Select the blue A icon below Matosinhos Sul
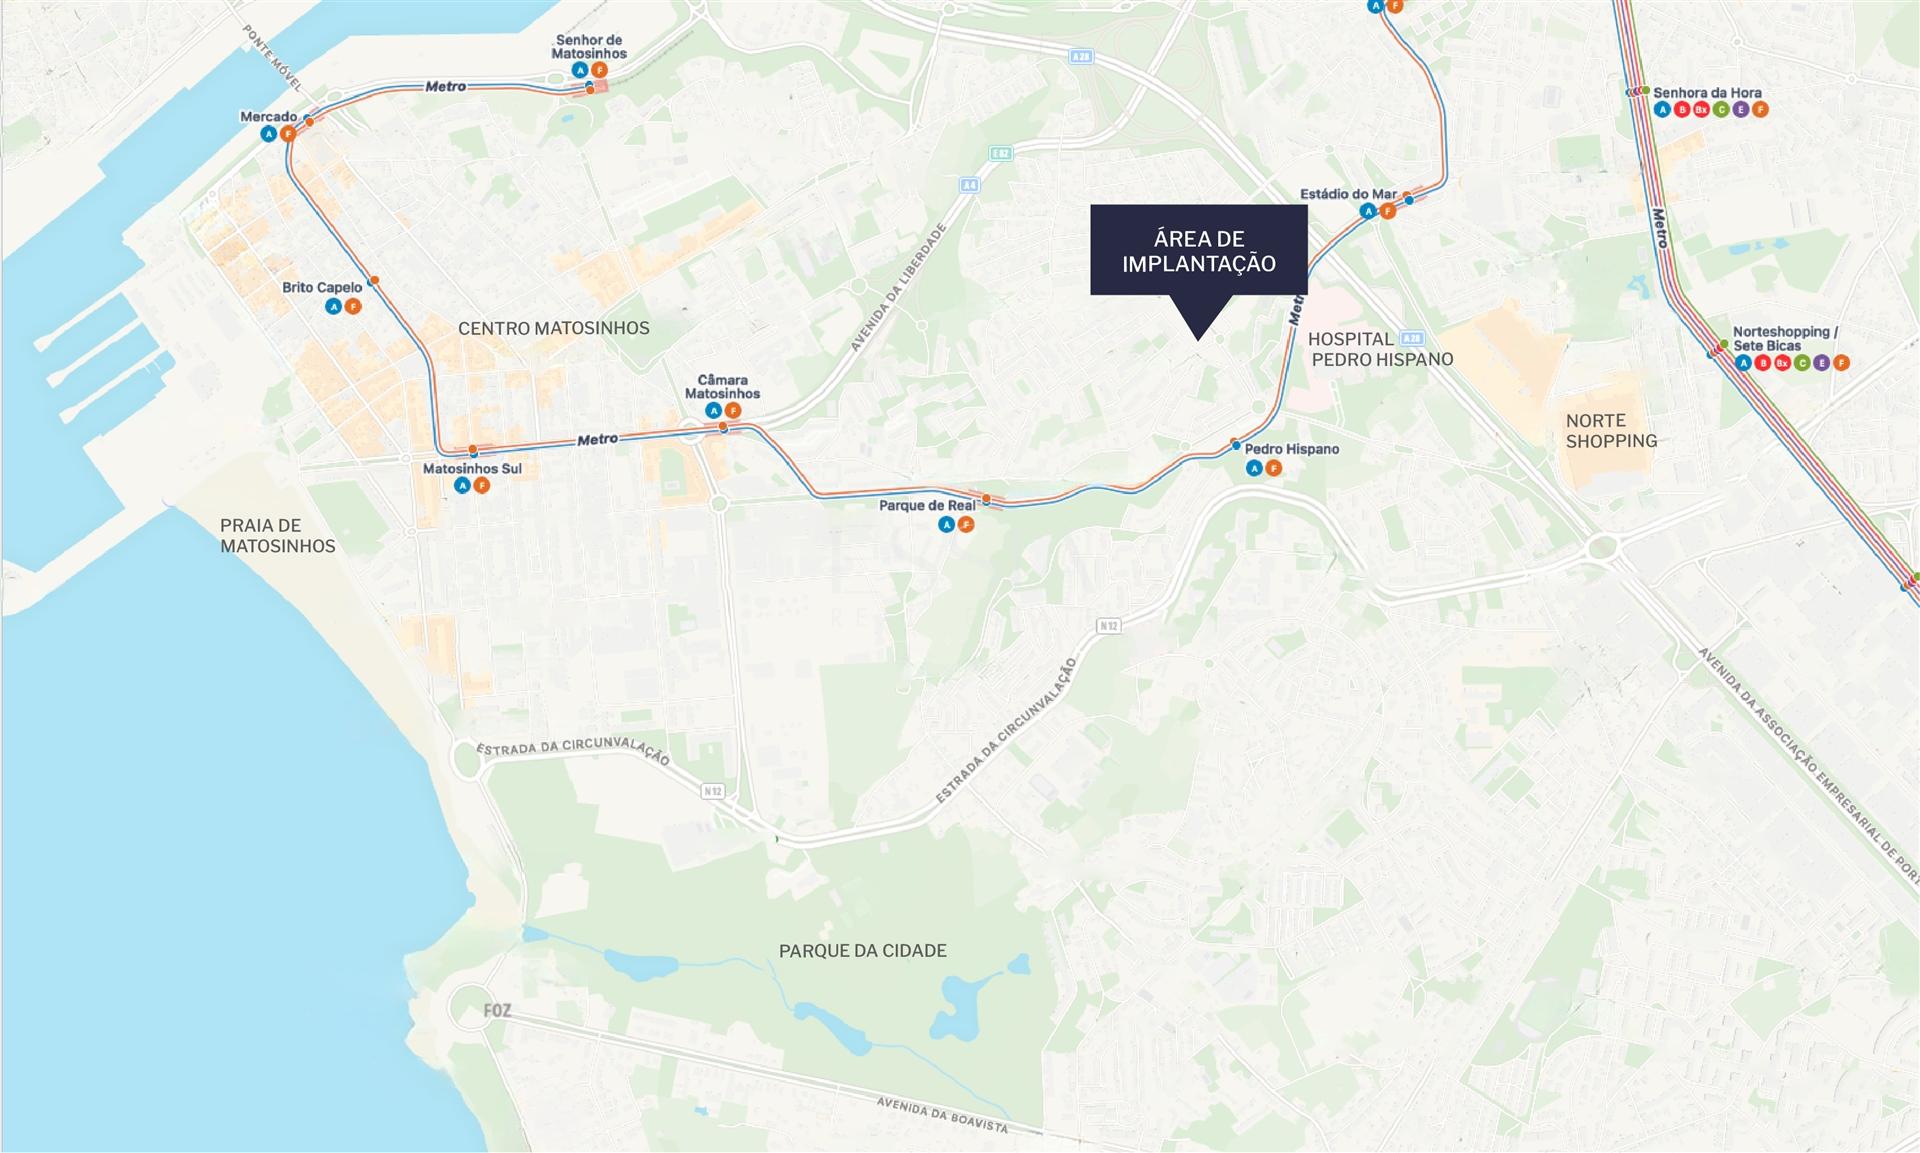The height and width of the screenshot is (1153, 1920). coord(462,486)
